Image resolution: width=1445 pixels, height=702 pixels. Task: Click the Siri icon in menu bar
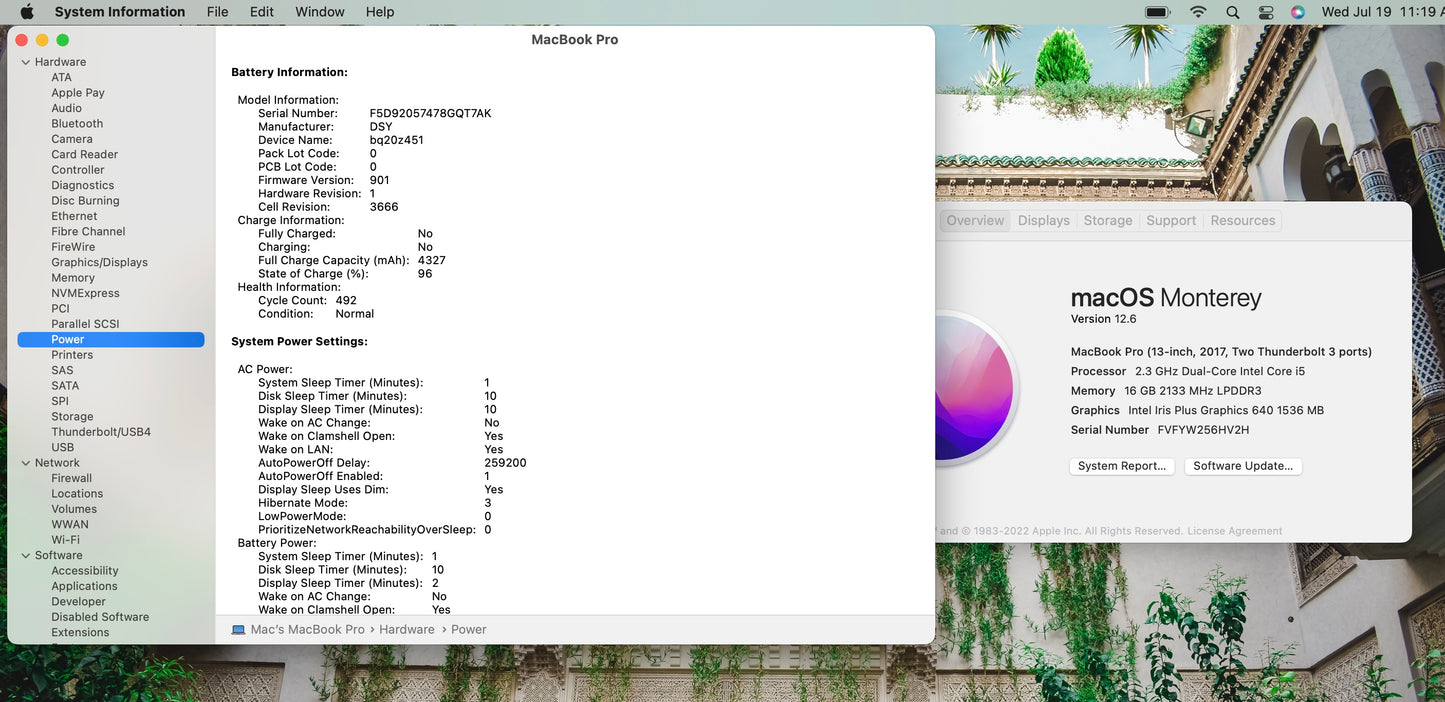[1297, 12]
